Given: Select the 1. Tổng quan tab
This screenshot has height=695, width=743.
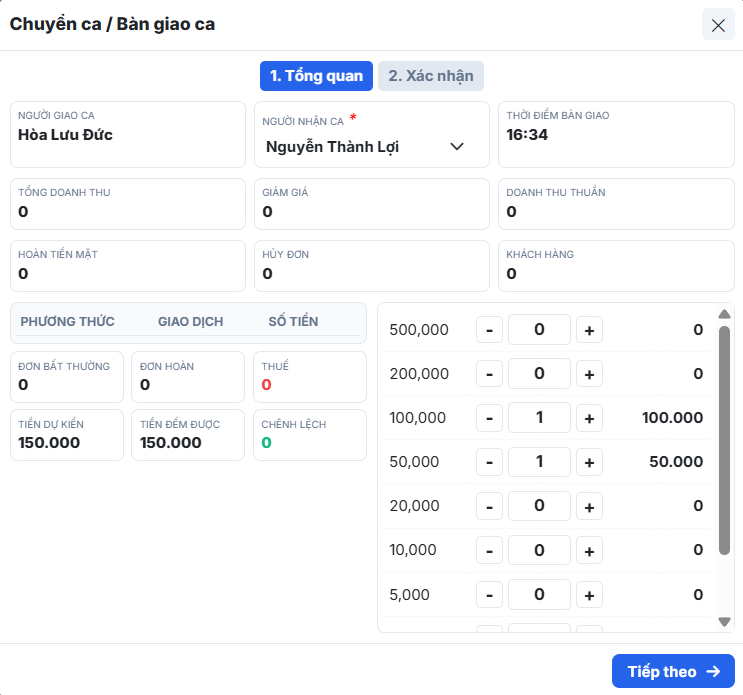Looking at the screenshot, I should pos(316,76).
